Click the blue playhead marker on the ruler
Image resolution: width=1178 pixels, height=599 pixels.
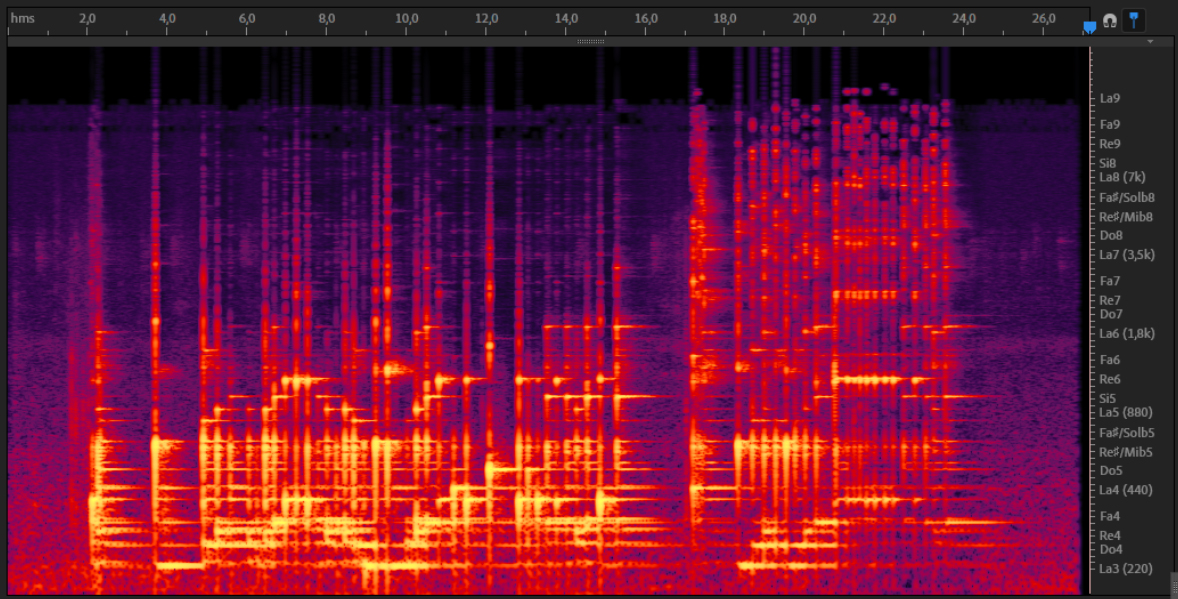point(1090,27)
